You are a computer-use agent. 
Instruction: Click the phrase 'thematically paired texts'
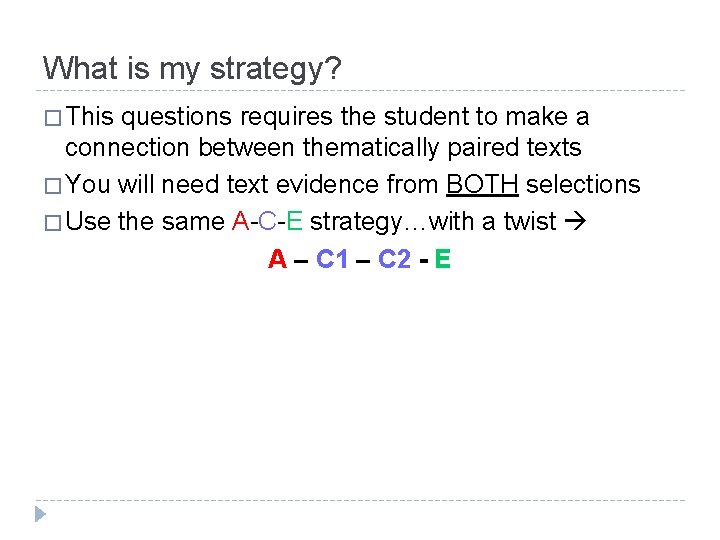[x=442, y=148]
